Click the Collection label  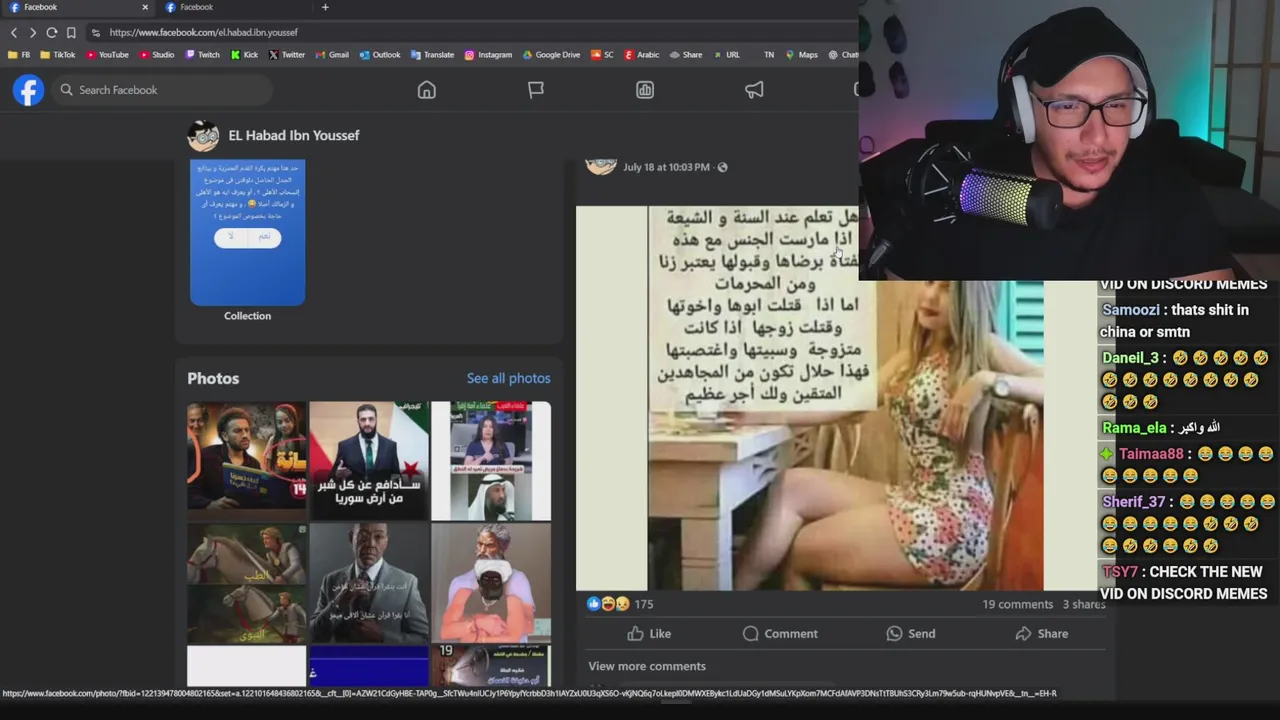pos(248,316)
